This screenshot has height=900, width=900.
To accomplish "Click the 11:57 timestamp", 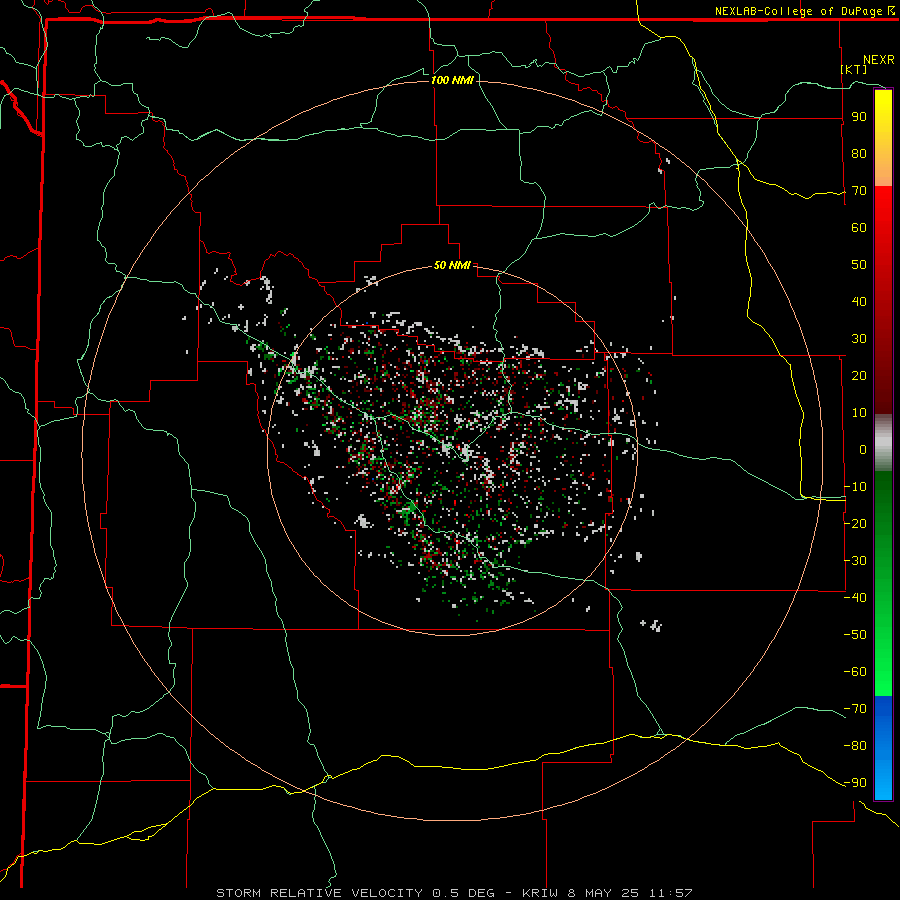I will [671, 893].
